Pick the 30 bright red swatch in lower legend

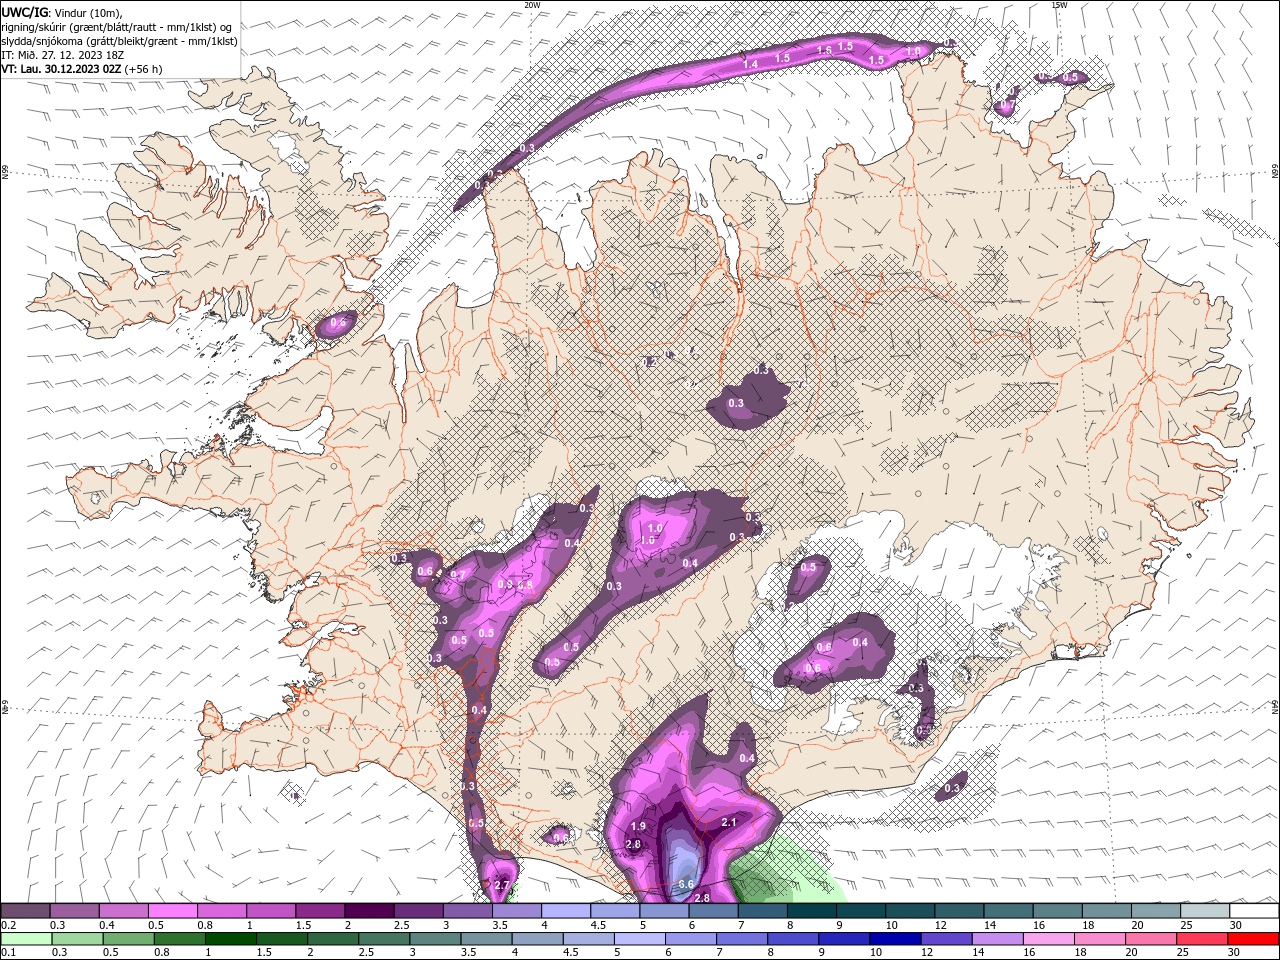tap(1254, 939)
